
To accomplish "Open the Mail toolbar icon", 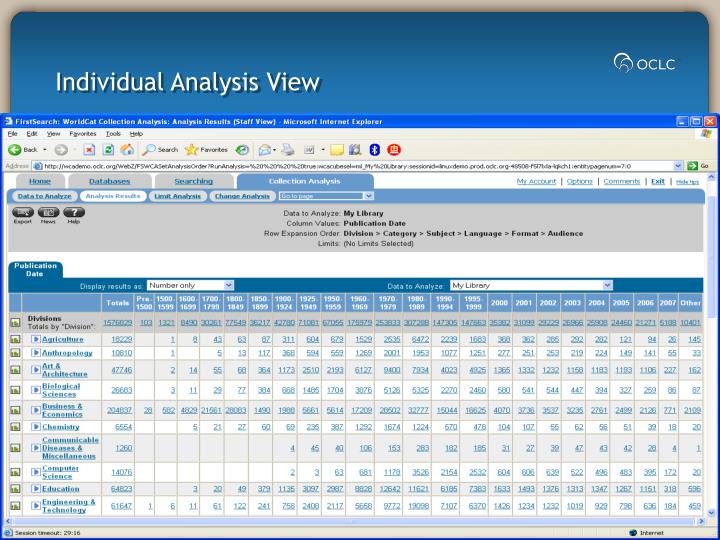I will (265, 150).
